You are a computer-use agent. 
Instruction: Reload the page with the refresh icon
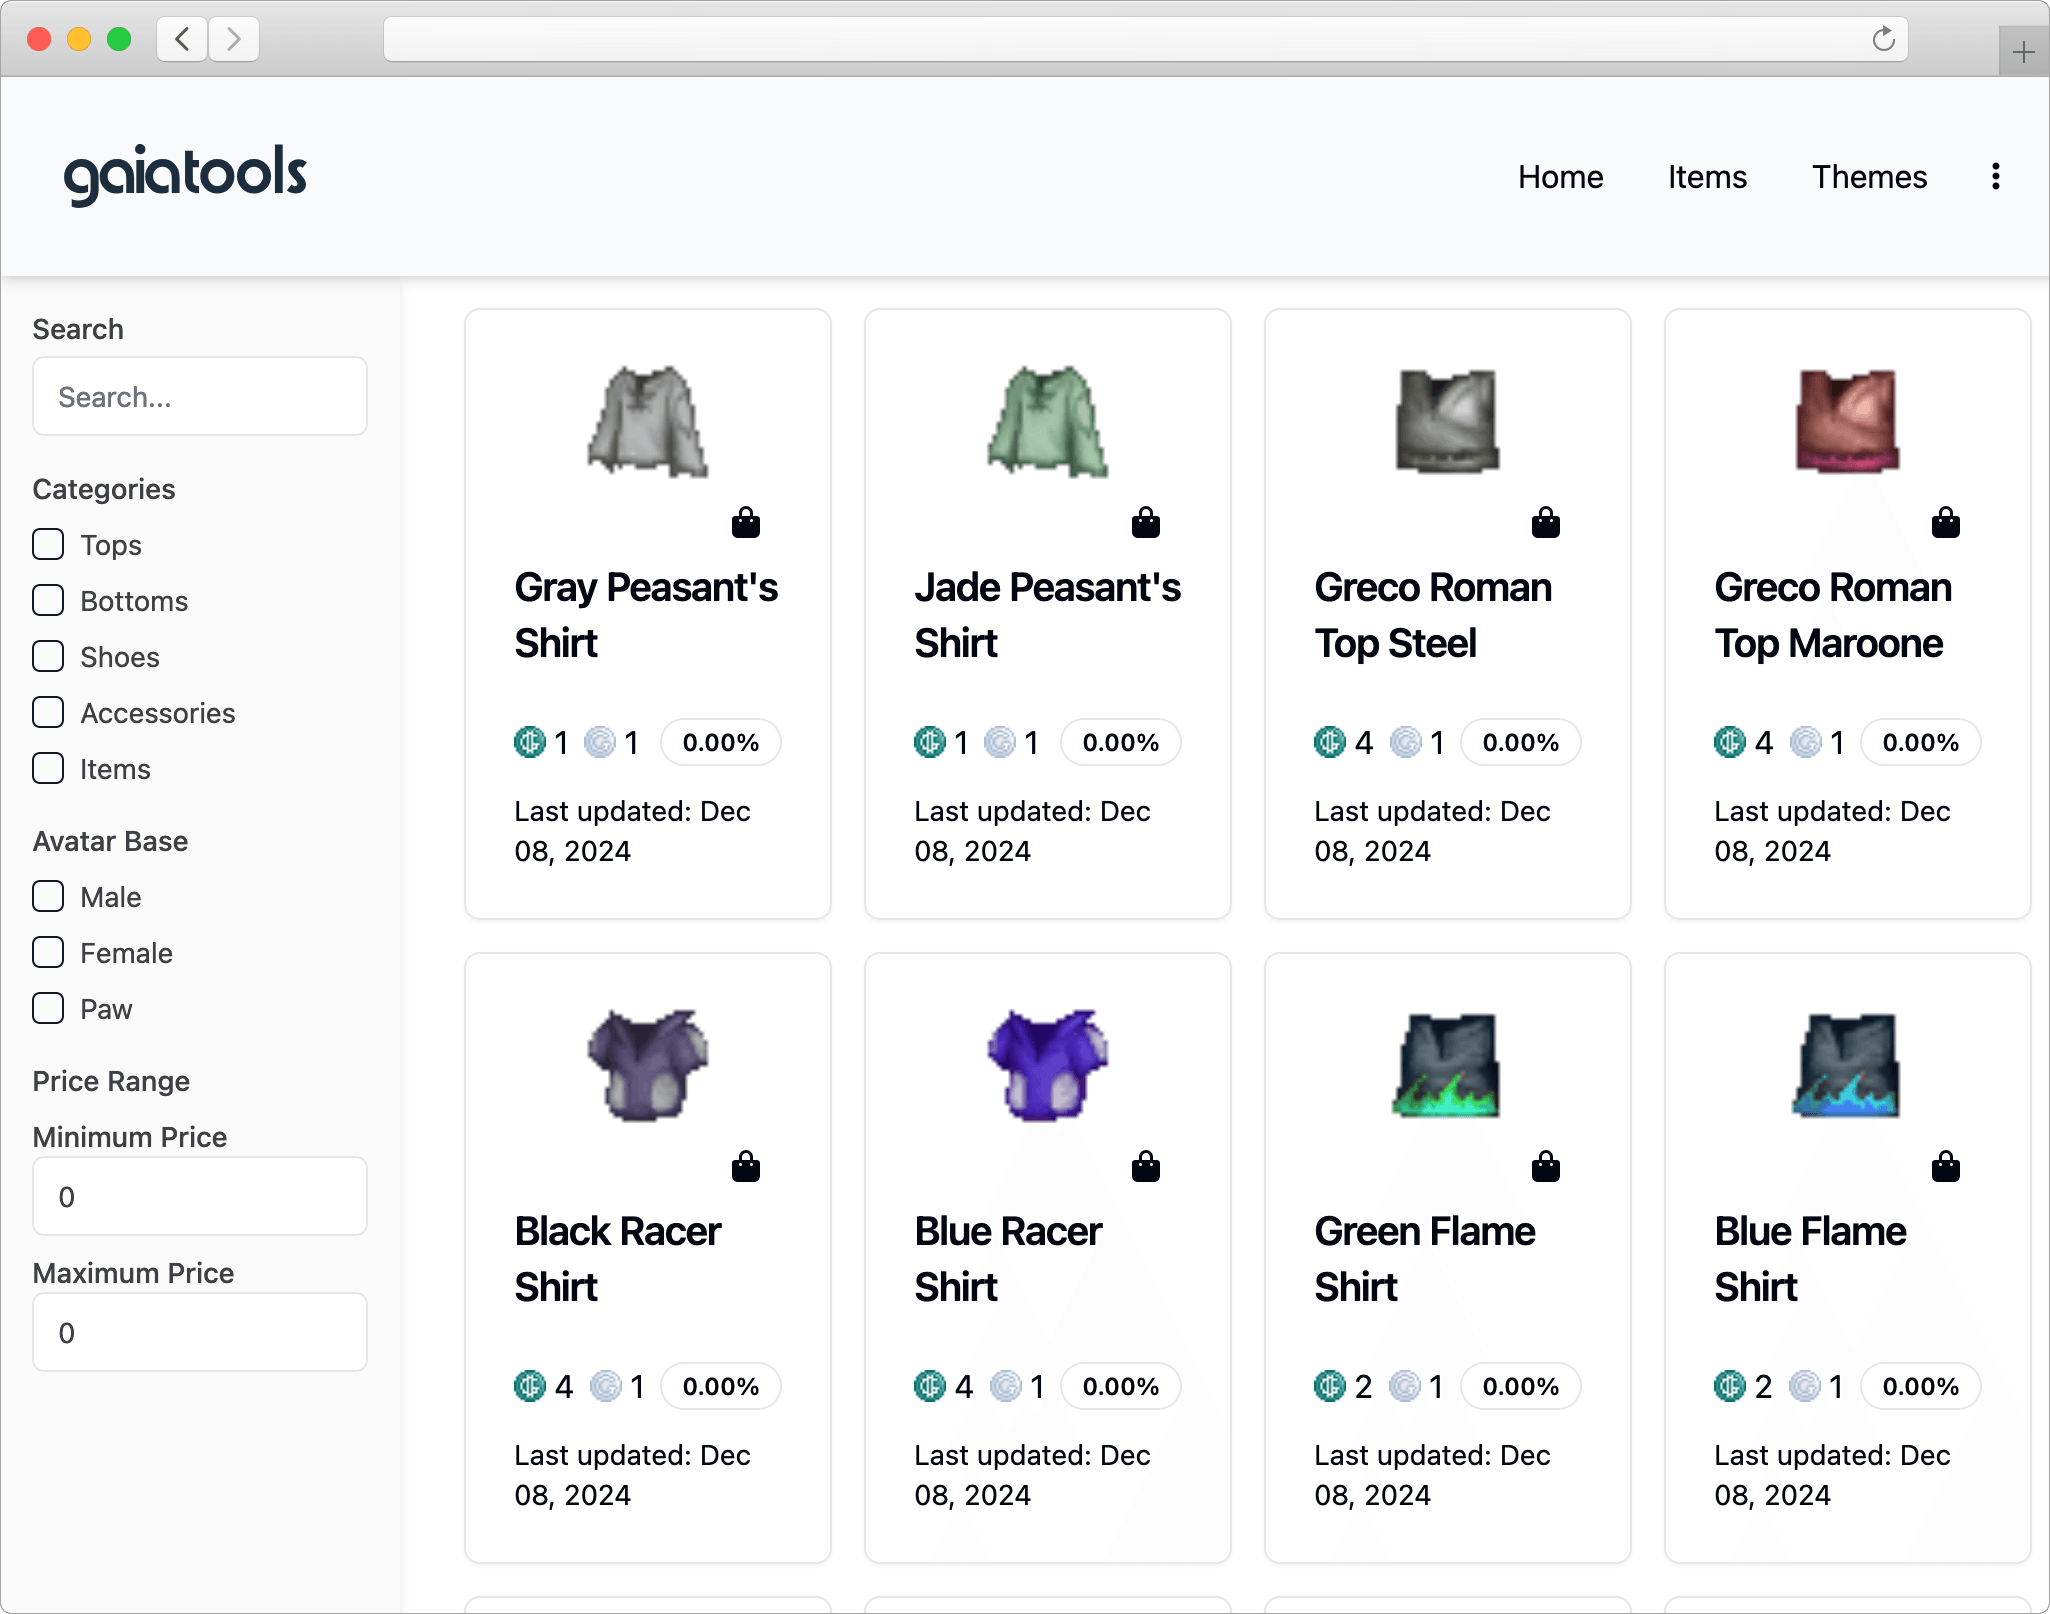point(1884,39)
